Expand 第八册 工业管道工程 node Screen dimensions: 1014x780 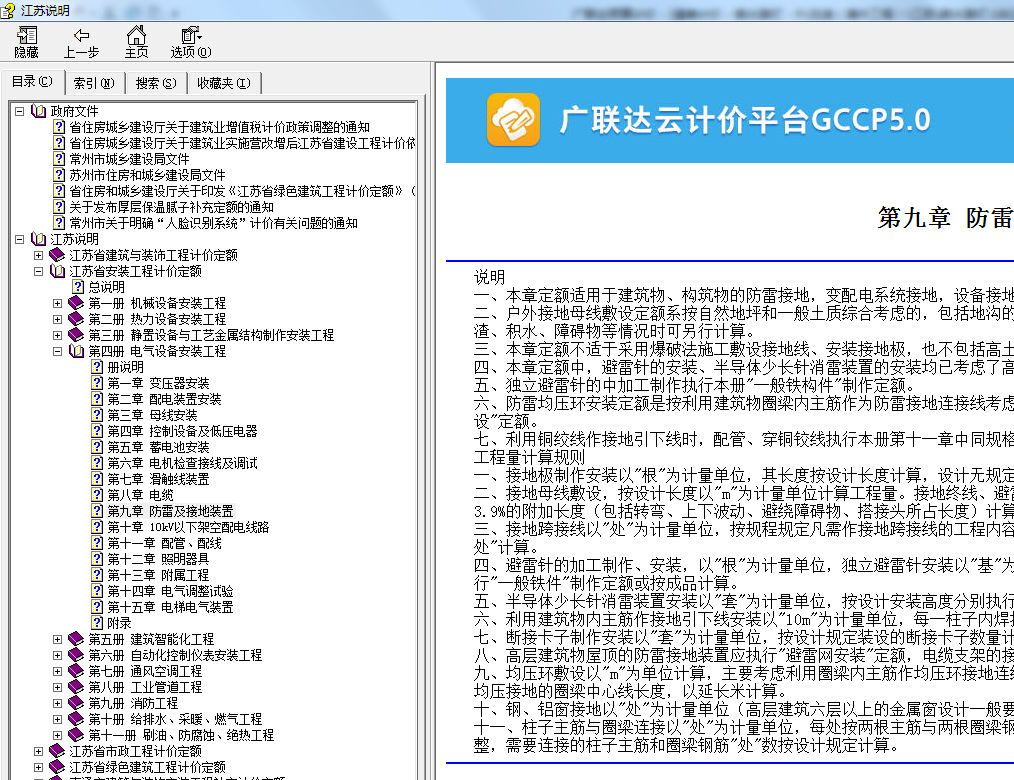pos(57,688)
